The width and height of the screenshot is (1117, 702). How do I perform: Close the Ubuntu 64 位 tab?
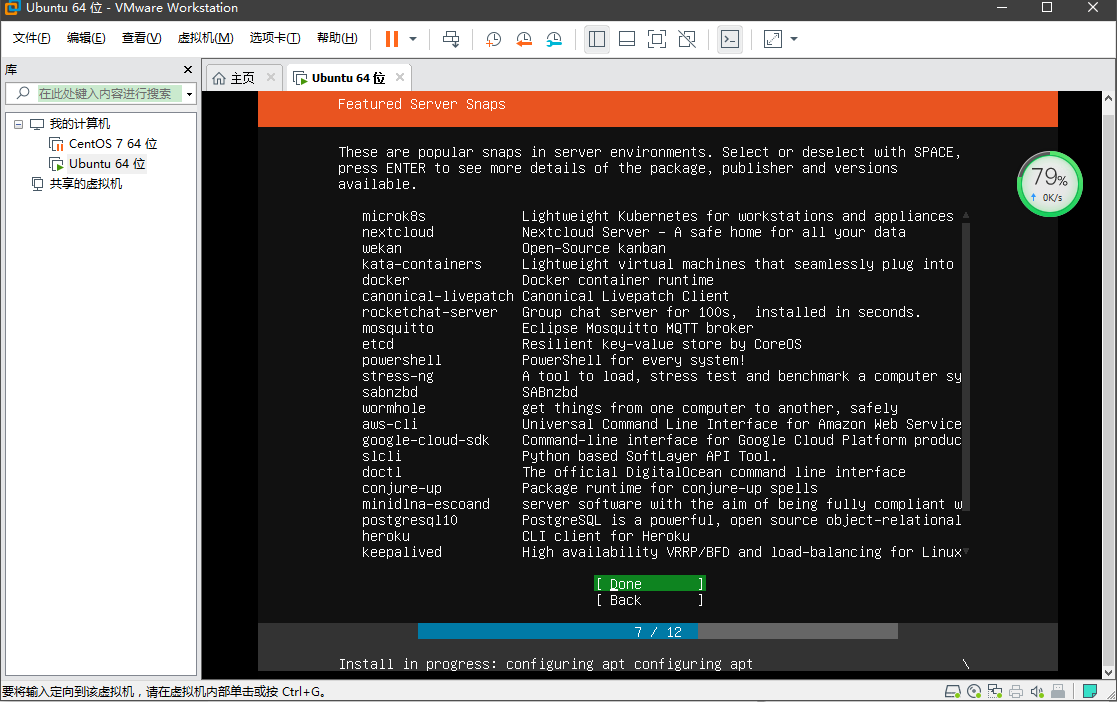tap(400, 77)
